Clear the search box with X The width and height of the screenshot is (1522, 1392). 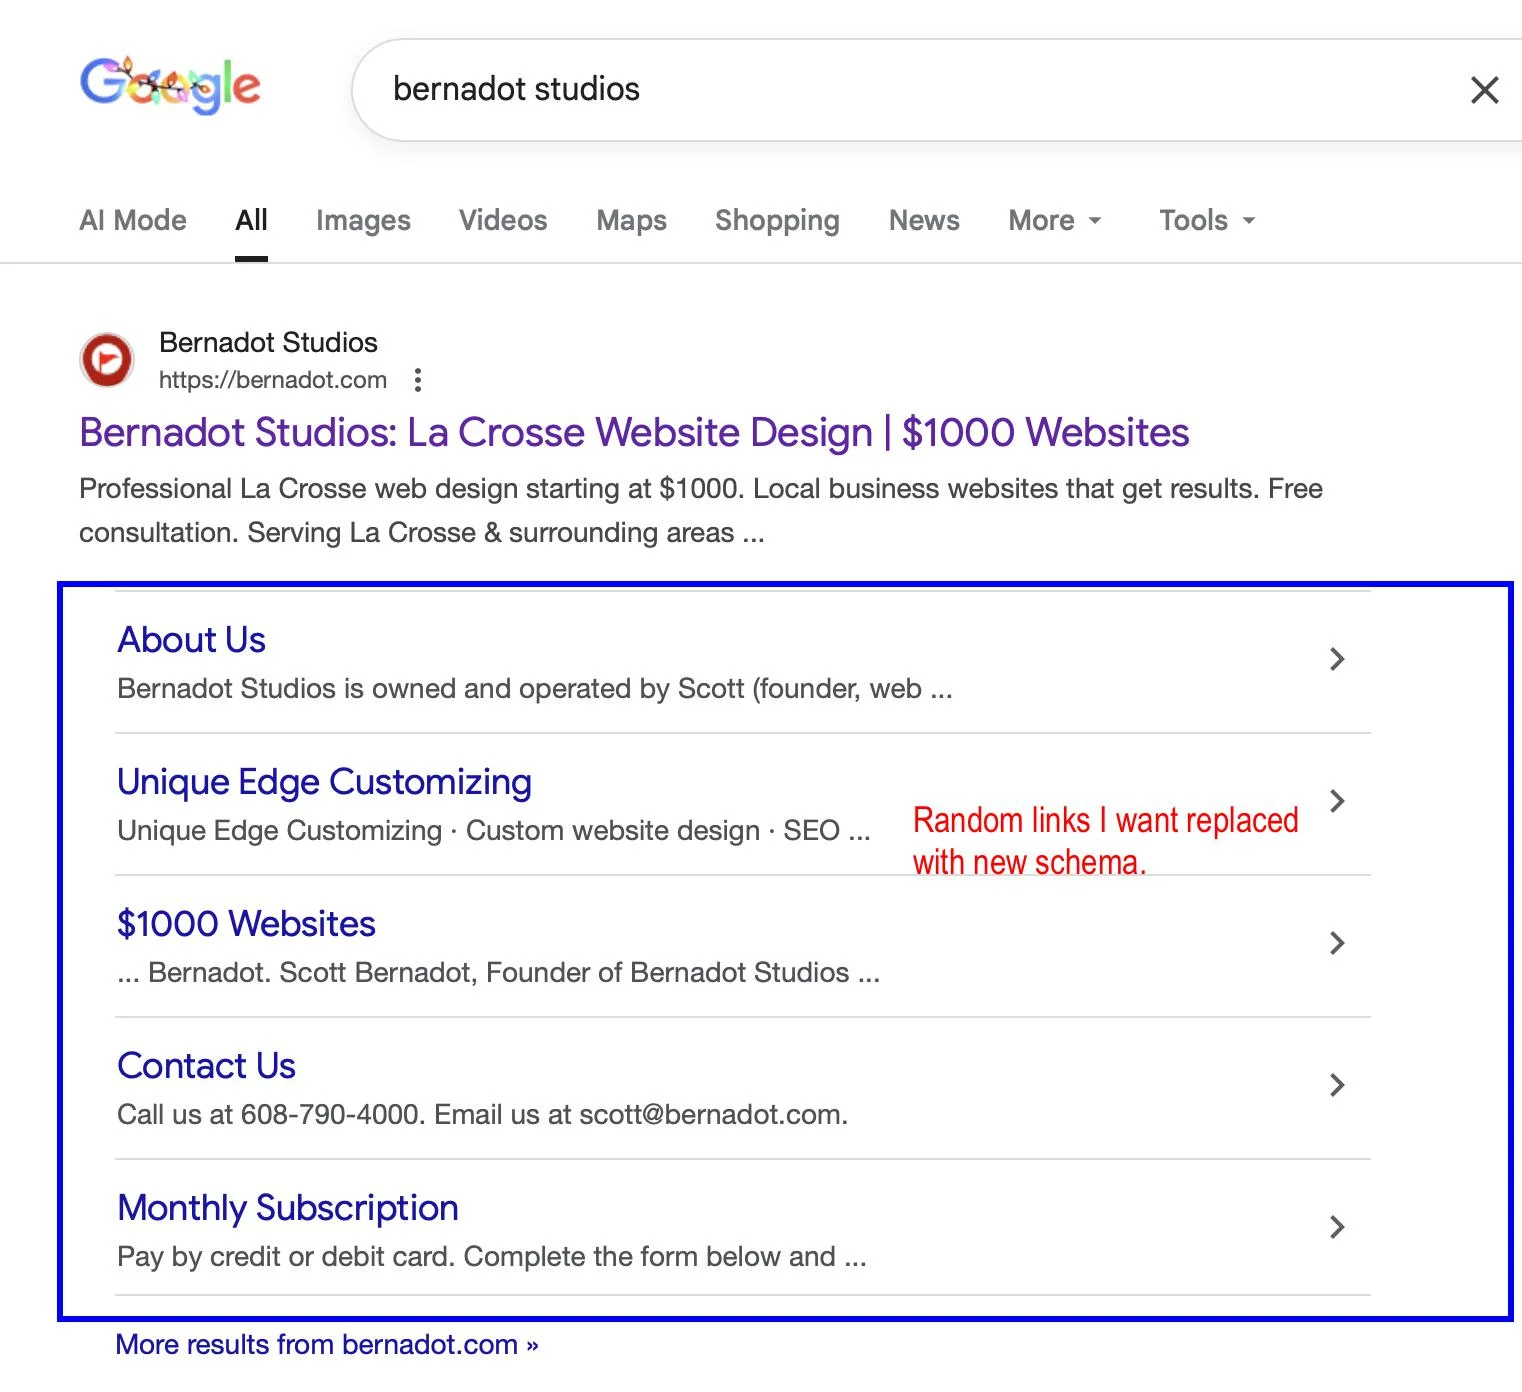[1484, 90]
